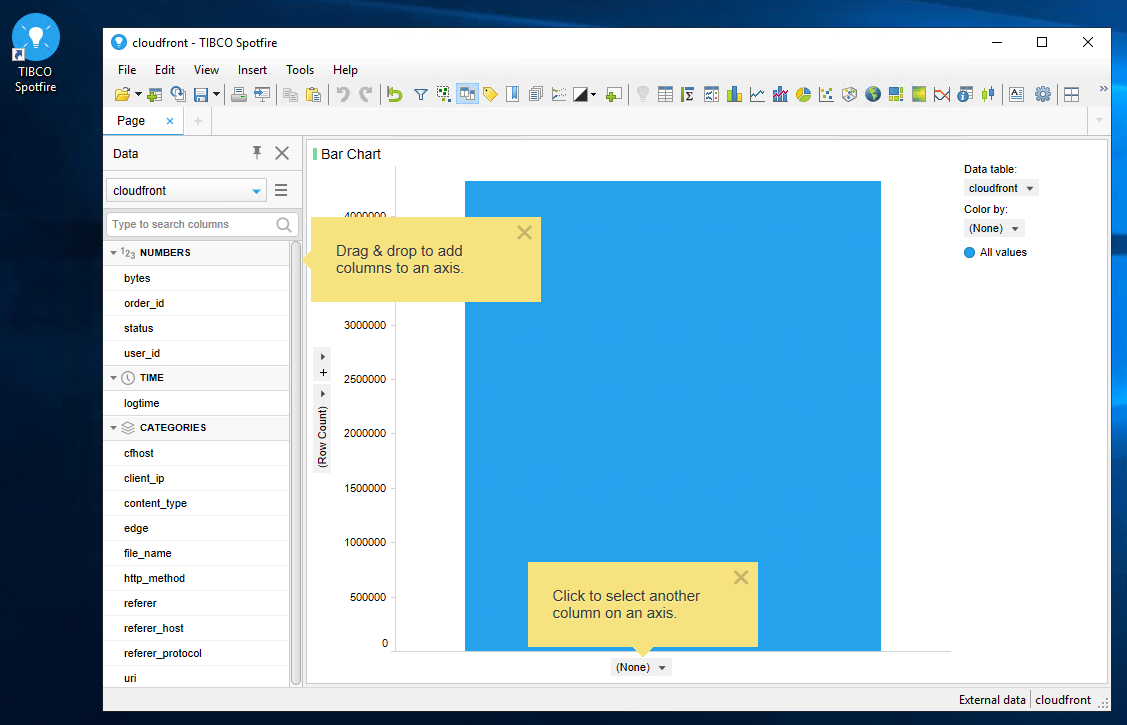Open the View menu
The image size is (1127, 725).
pyautogui.click(x=206, y=70)
